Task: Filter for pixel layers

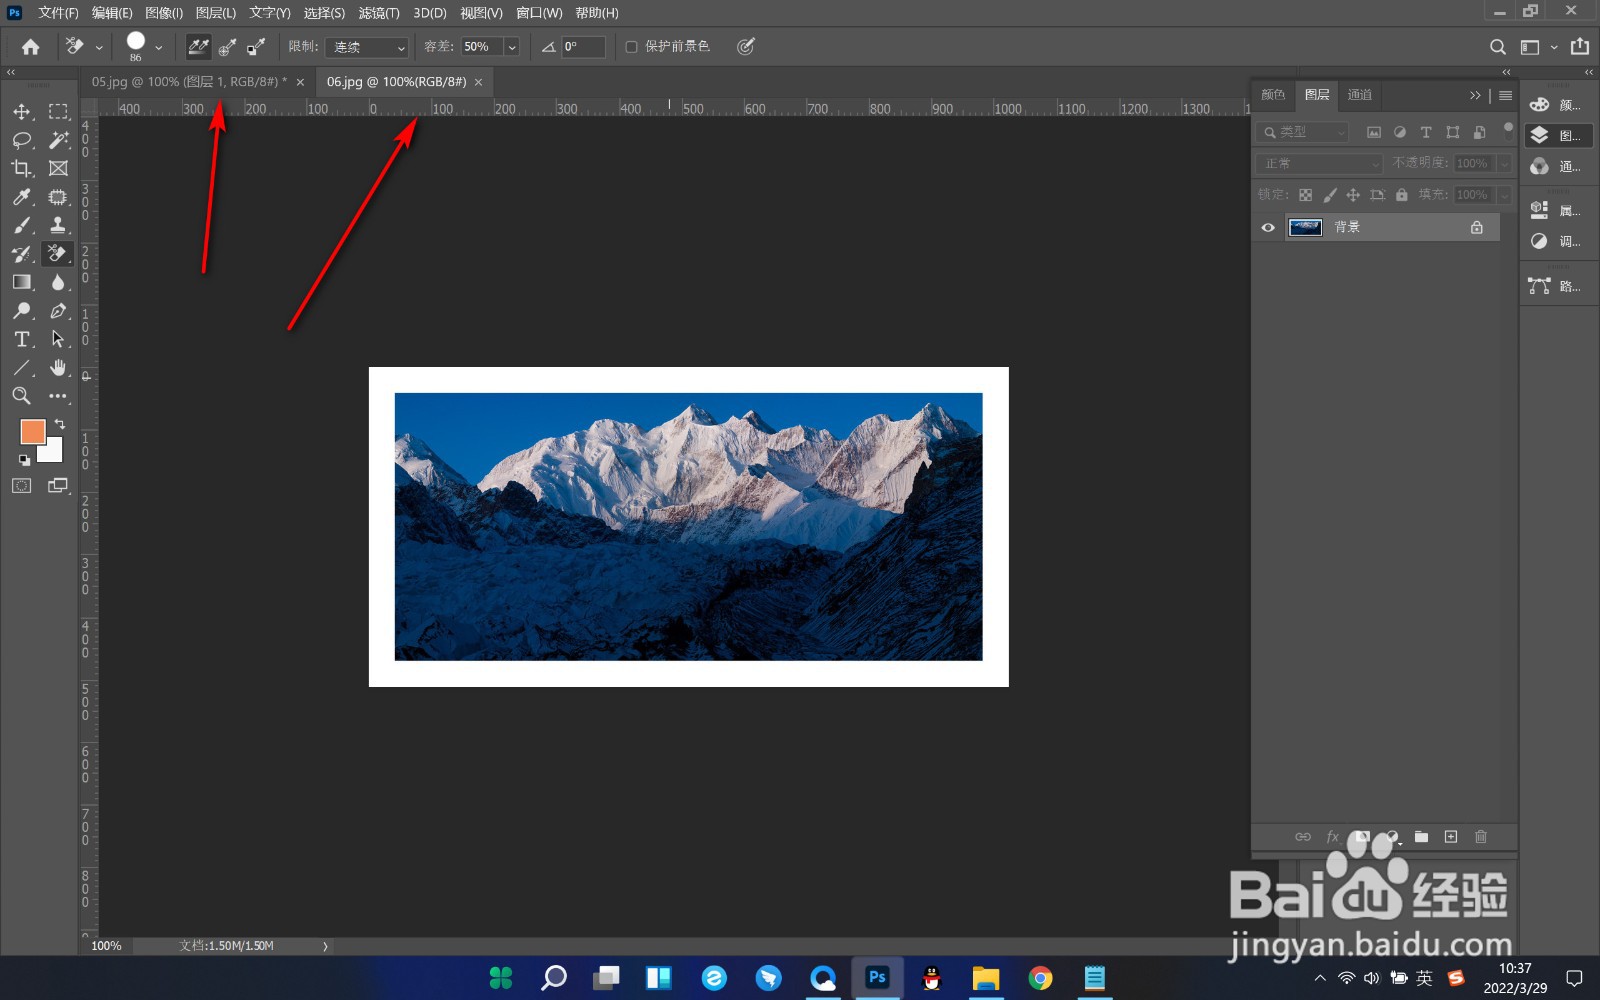Action: pyautogui.click(x=1374, y=132)
